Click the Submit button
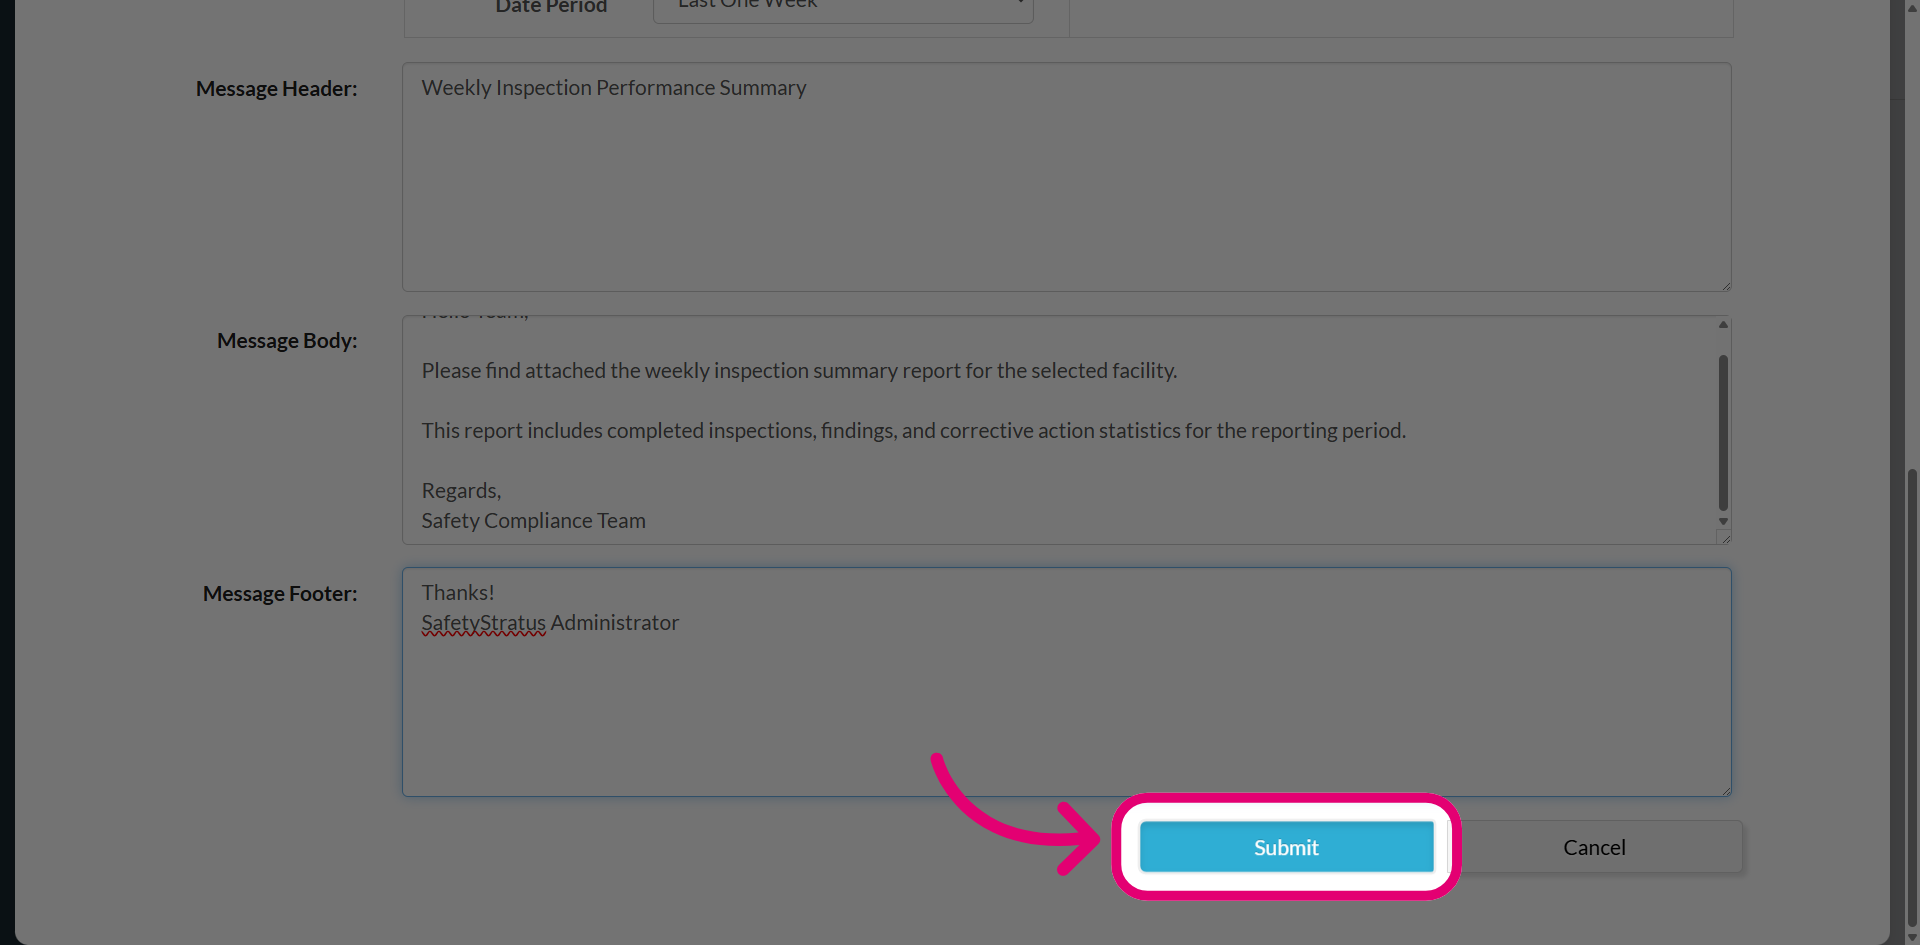 1286,847
